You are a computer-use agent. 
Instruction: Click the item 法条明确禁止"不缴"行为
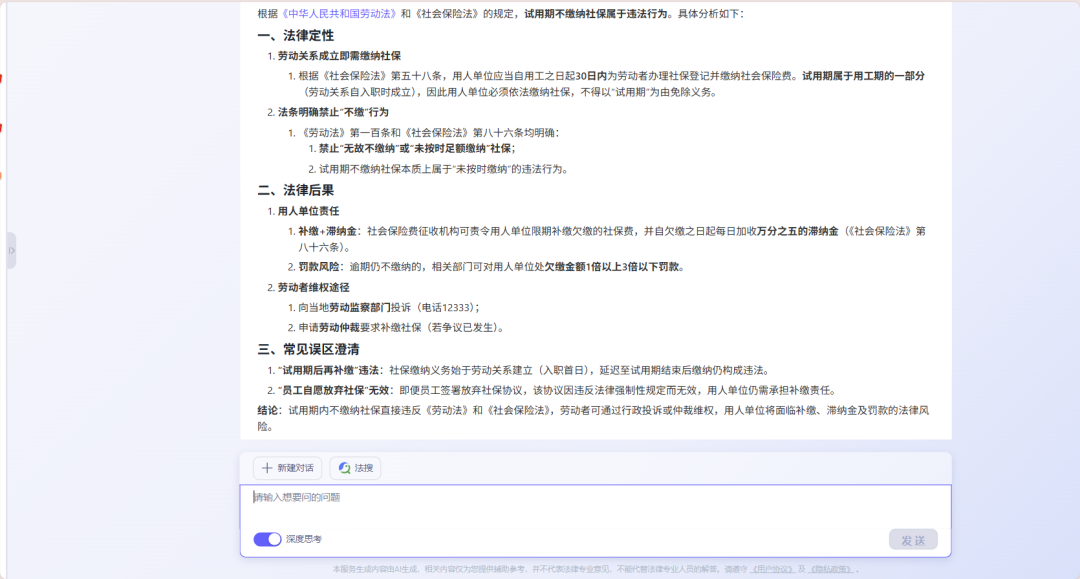[333, 112]
